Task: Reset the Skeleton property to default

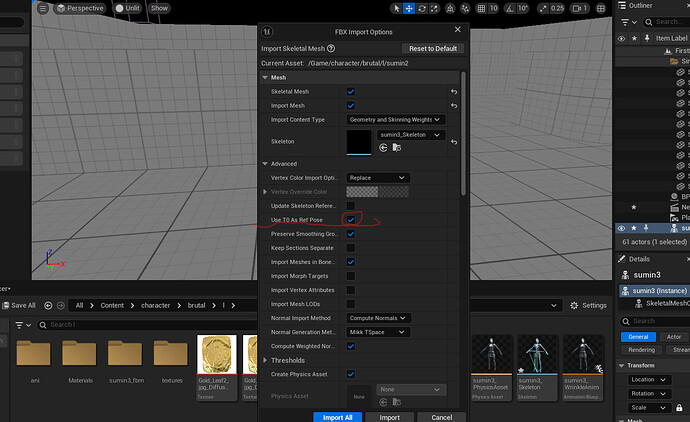Action: point(454,142)
